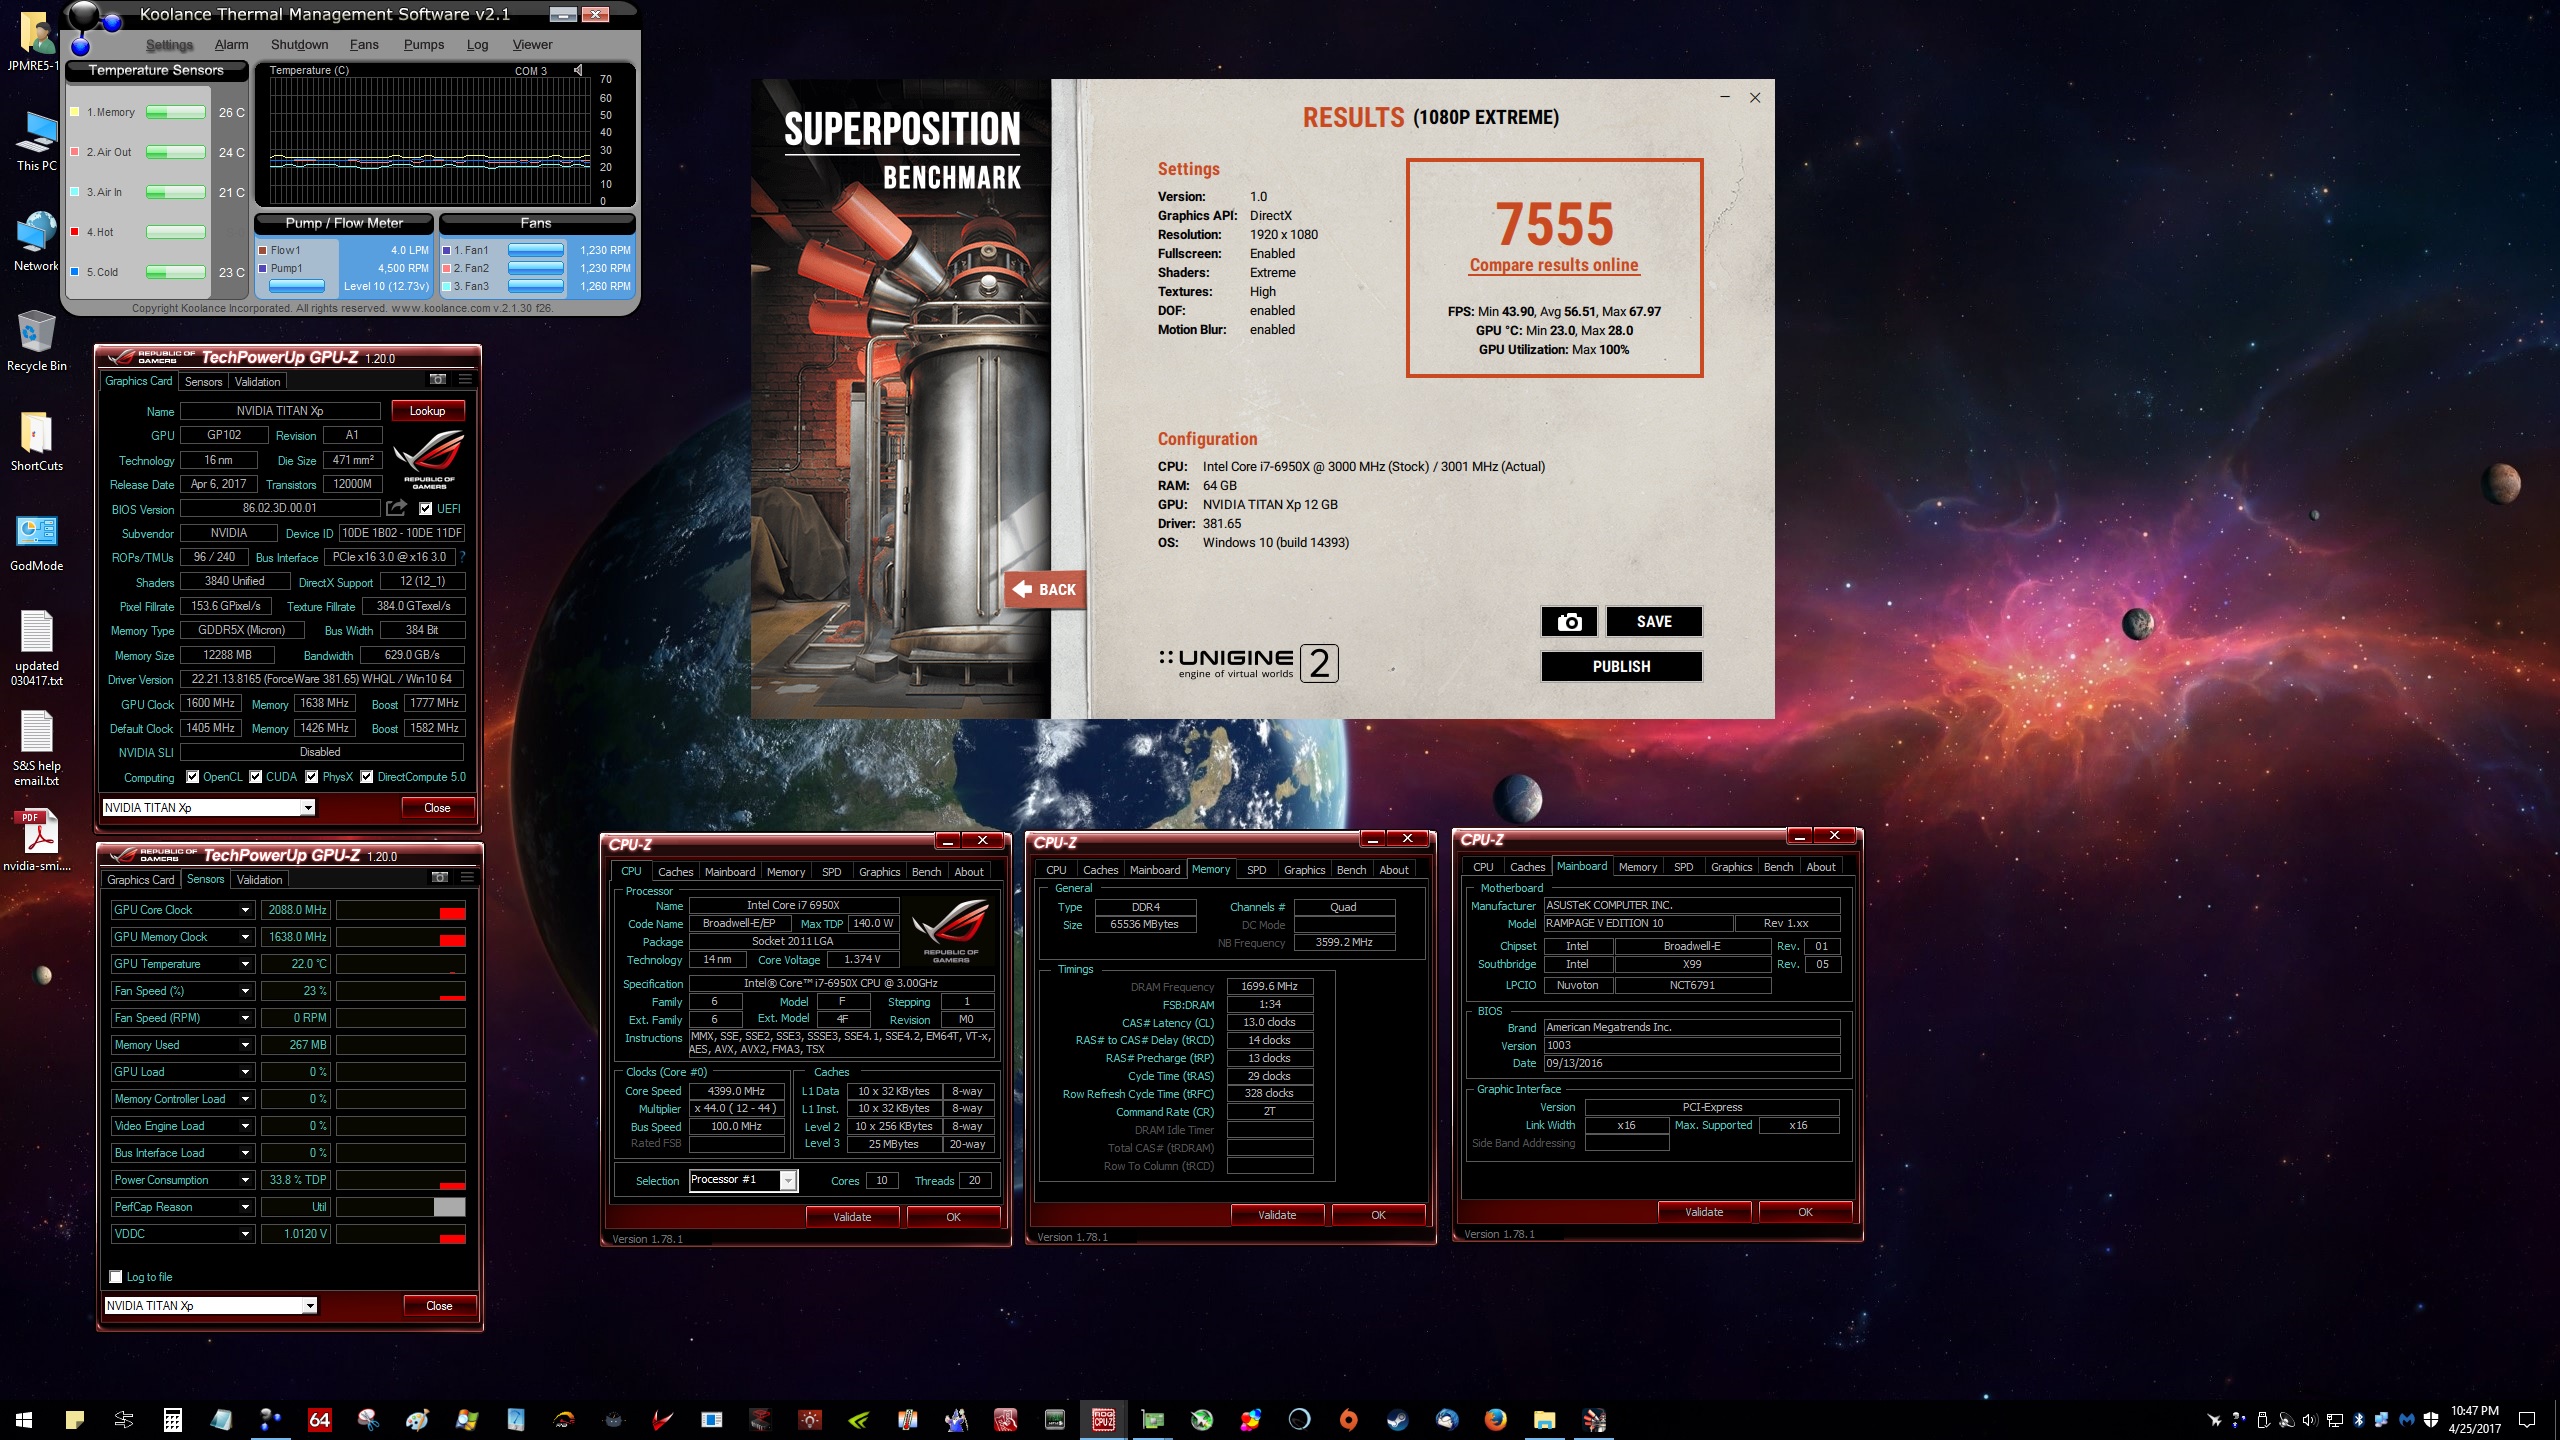Viewport: 2560px width, 1440px height.
Task: Switch to Sensors tab in GPU-Z Graphics Card window
Action: point(203,381)
